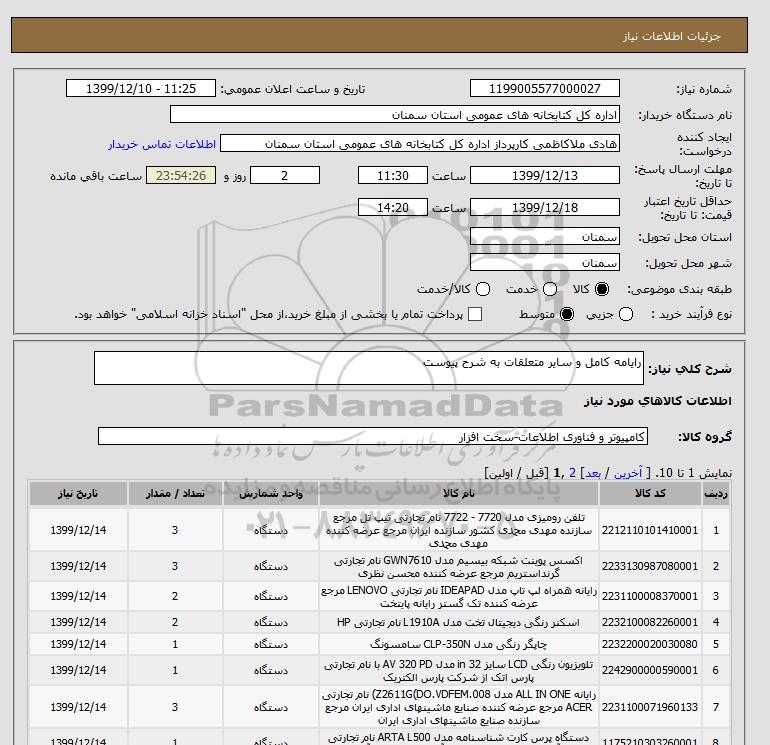Toggle the Islamic treasury bonds payment checkbox
This screenshot has height=745, width=770.
[475, 314]
